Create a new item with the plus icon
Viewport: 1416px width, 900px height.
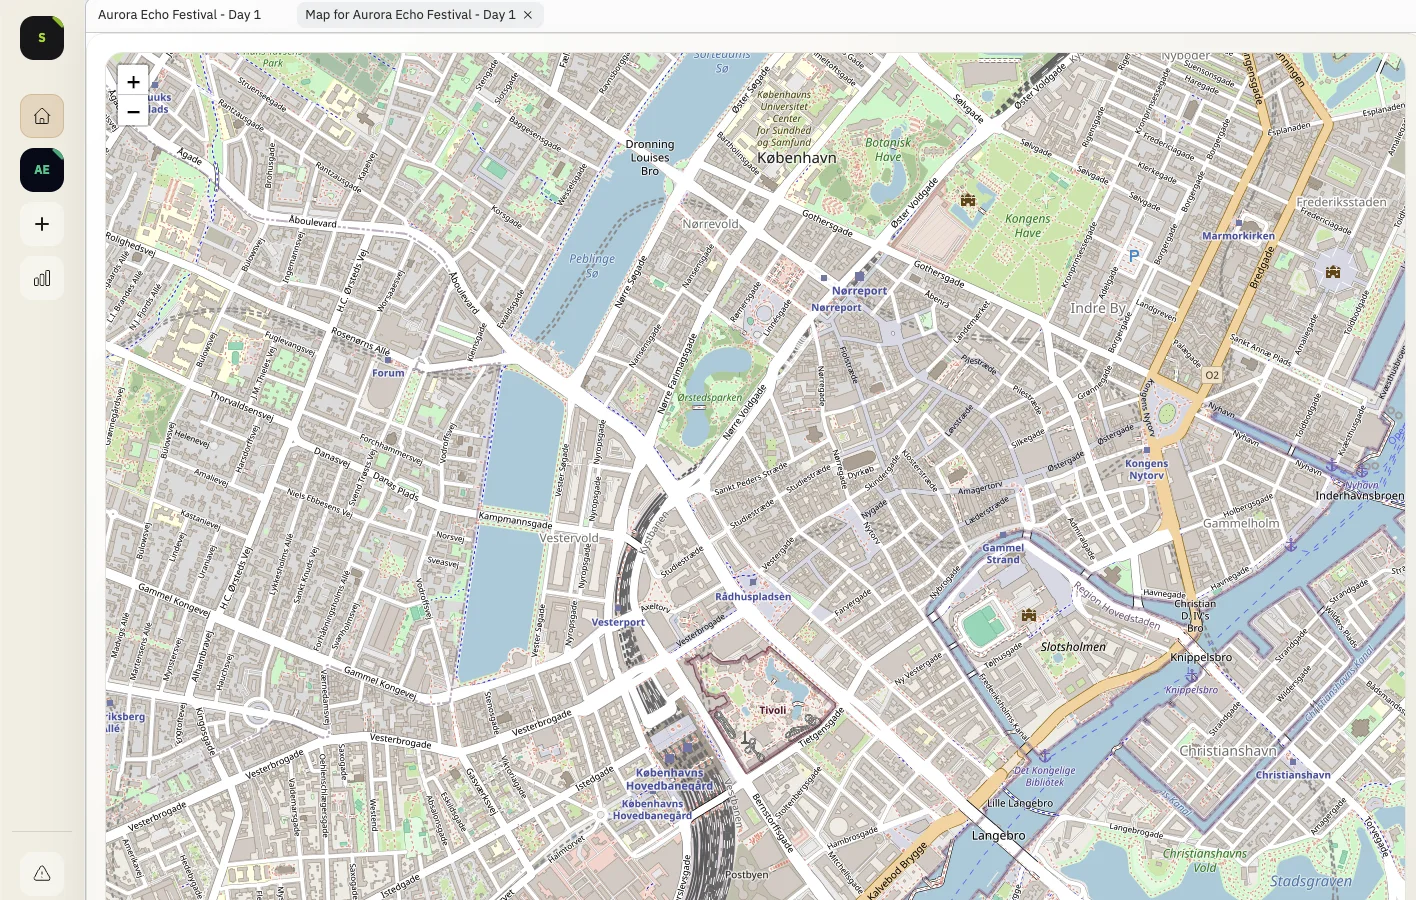click(41, 223)
